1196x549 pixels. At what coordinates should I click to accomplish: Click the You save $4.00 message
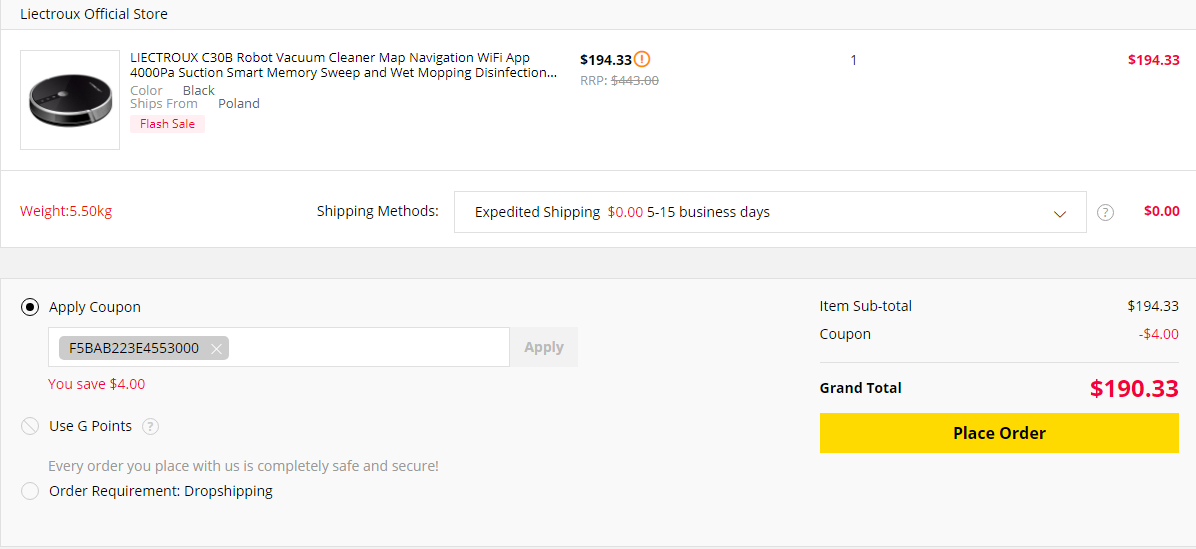click(x=96, y=384)
